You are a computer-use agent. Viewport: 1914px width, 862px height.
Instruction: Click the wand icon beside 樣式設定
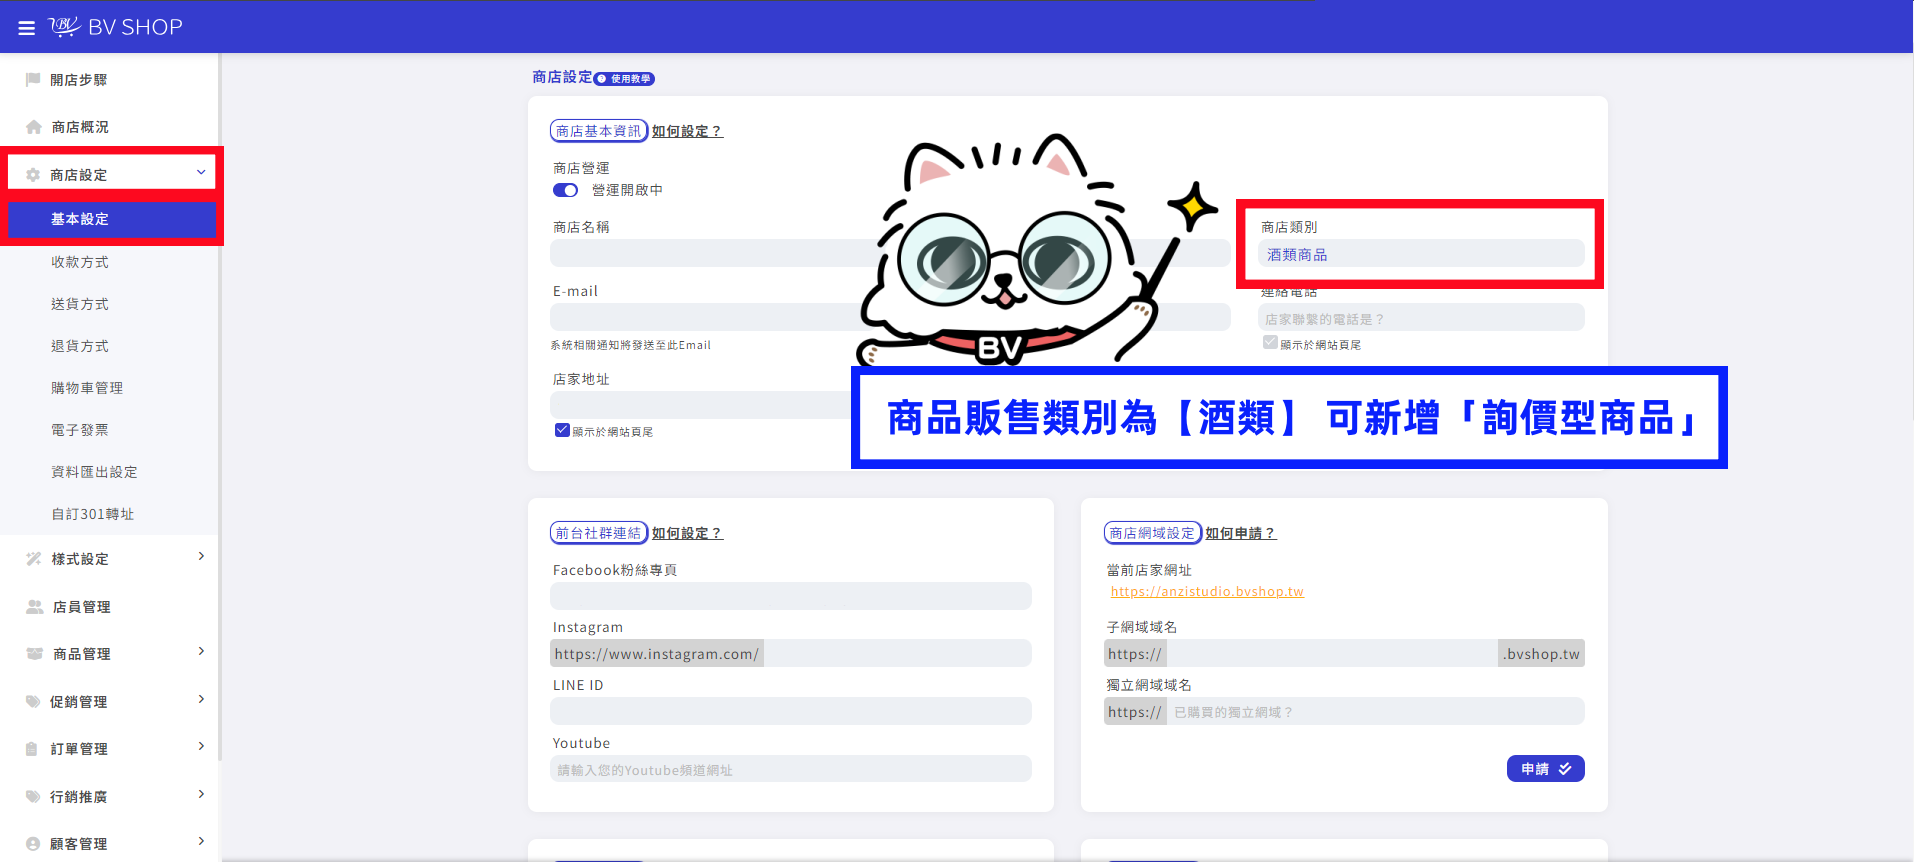[x=34, y=559]
